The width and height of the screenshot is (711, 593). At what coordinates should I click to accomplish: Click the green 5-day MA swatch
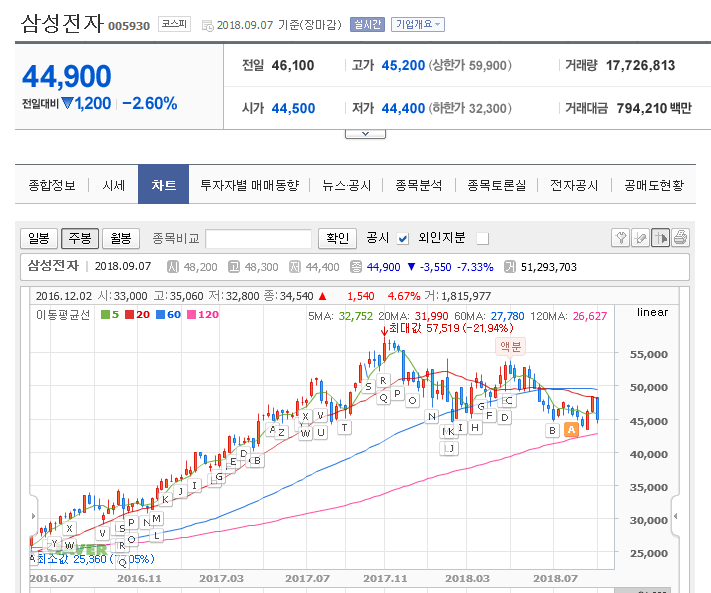point(105,315)
